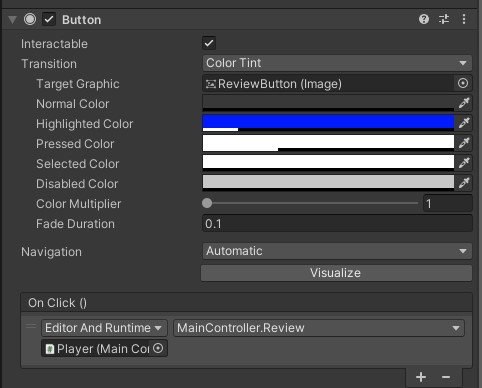482x388 pixels.
Task: Click the Transition property label
Action: point(49,64)
